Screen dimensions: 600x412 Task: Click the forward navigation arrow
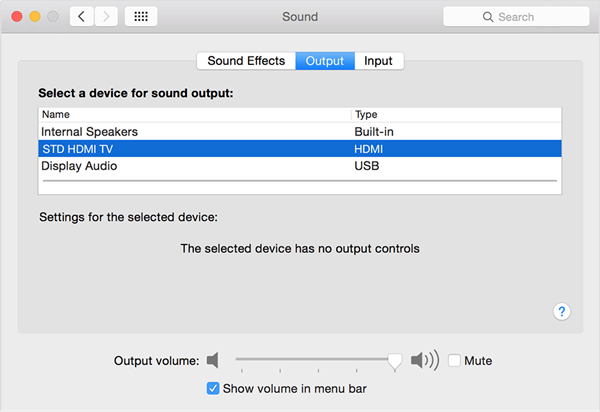pyautogui.click(x=106, y=17)
